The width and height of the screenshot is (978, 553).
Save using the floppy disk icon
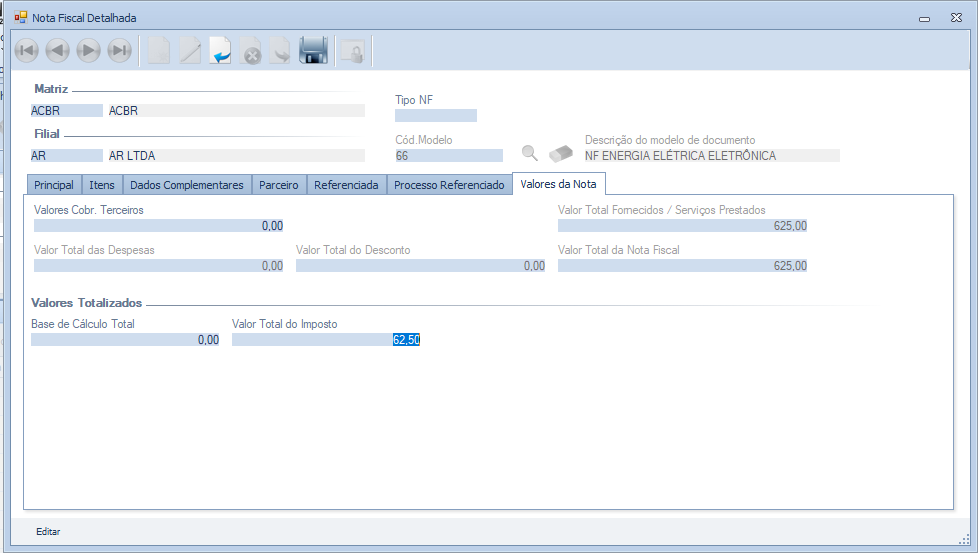click(313, 50)
